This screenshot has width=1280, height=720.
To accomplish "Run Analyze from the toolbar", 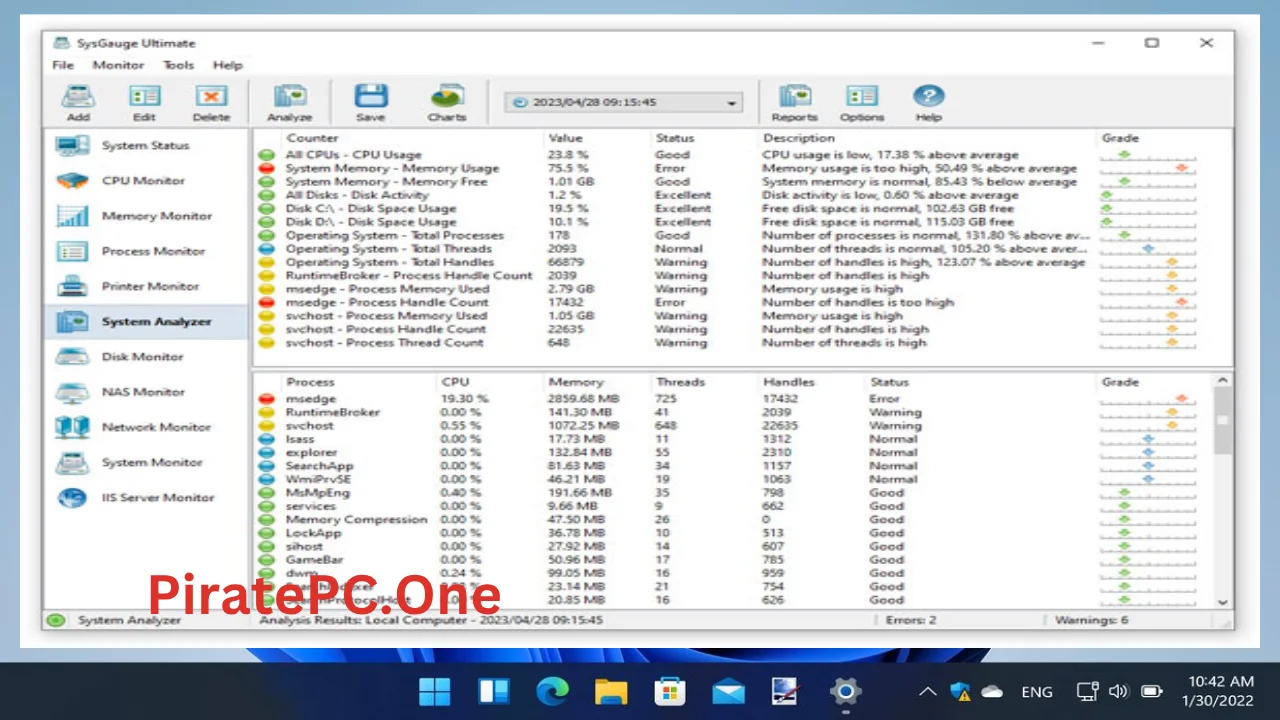I will coord(289,102).
